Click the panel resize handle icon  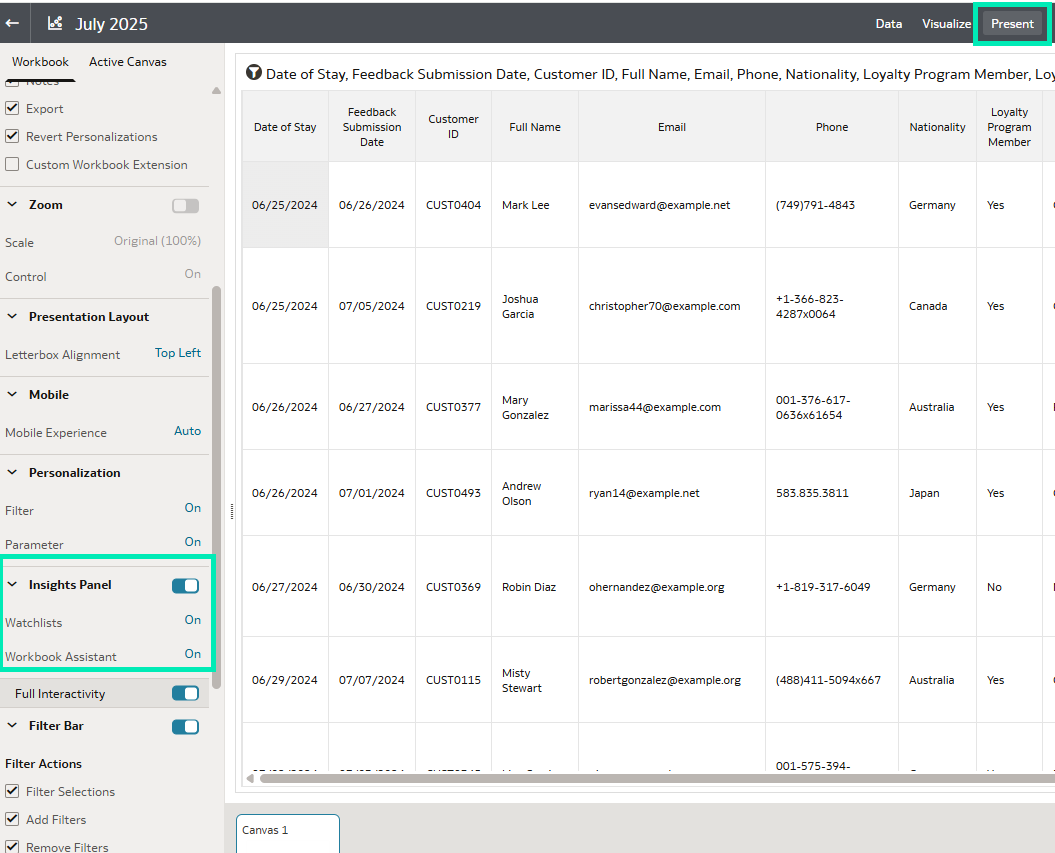tap(232, 511)
